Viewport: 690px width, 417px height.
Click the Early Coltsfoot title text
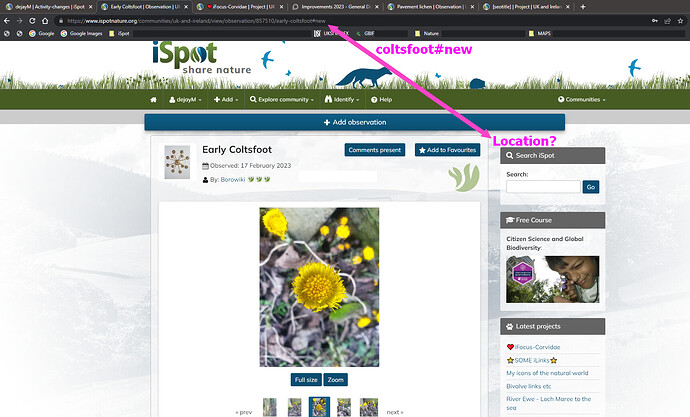(237, 150)
